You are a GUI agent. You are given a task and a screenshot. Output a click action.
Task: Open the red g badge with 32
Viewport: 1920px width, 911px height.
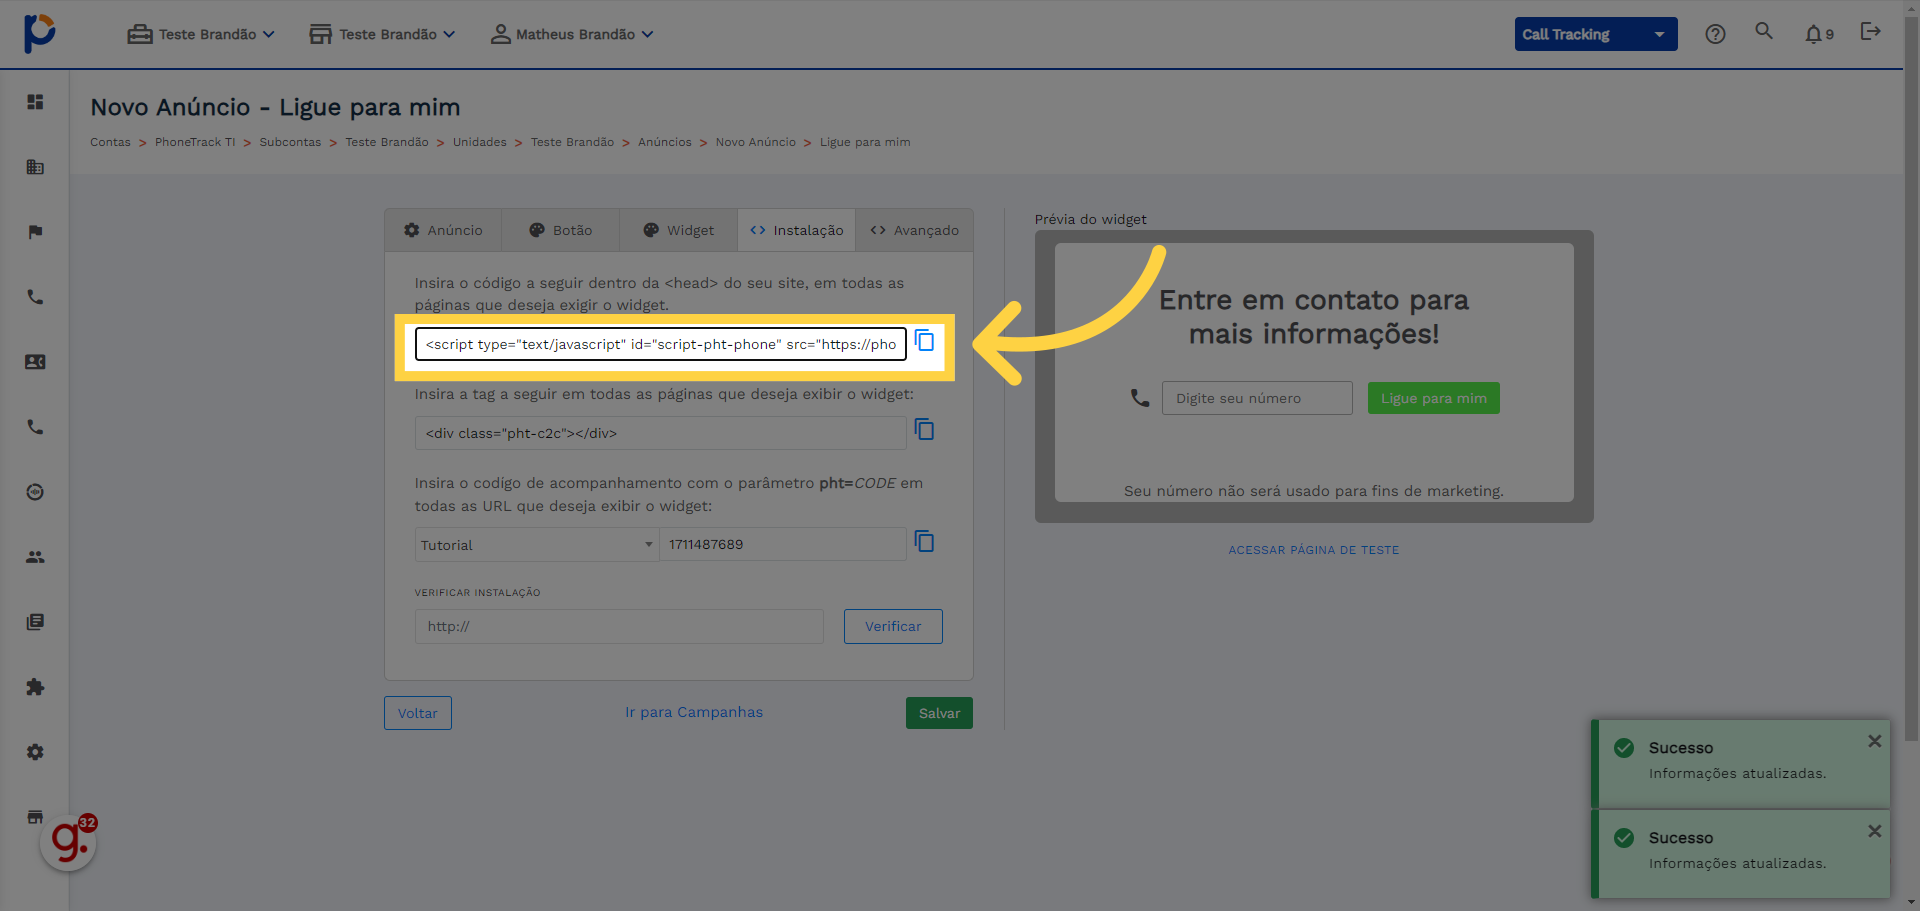[69, 842]
